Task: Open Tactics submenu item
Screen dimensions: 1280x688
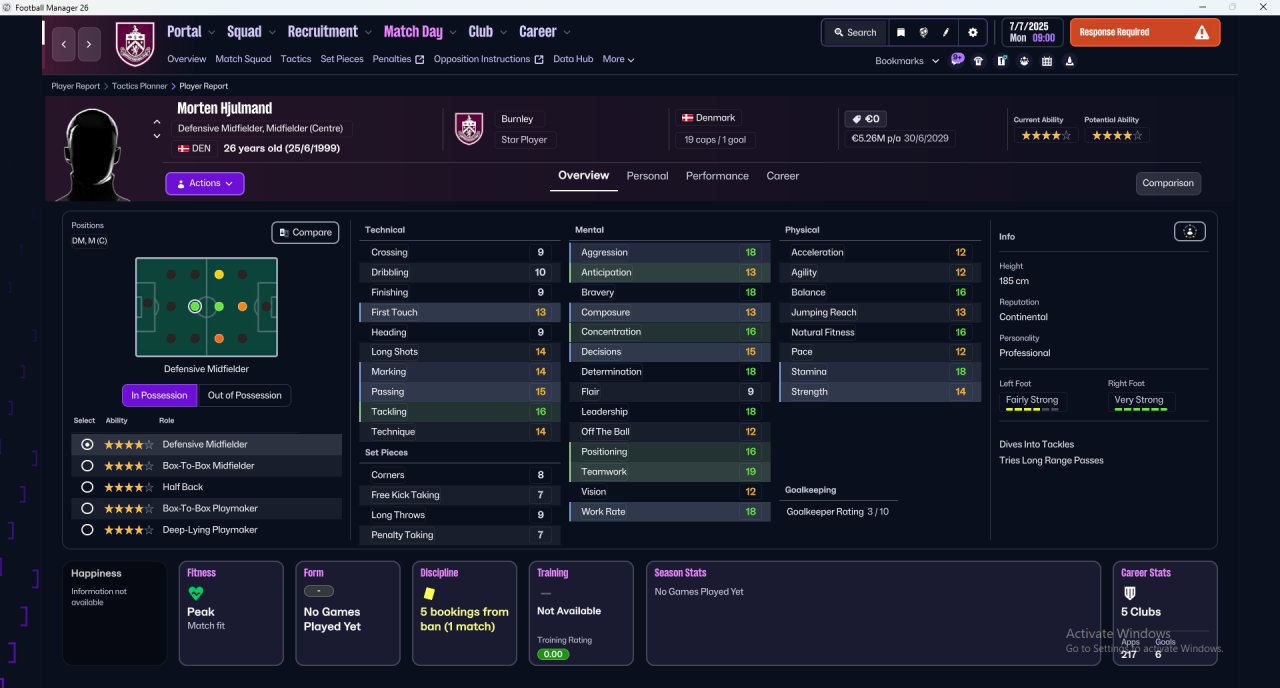Action: pyautogui.click(x=296, y=59)
